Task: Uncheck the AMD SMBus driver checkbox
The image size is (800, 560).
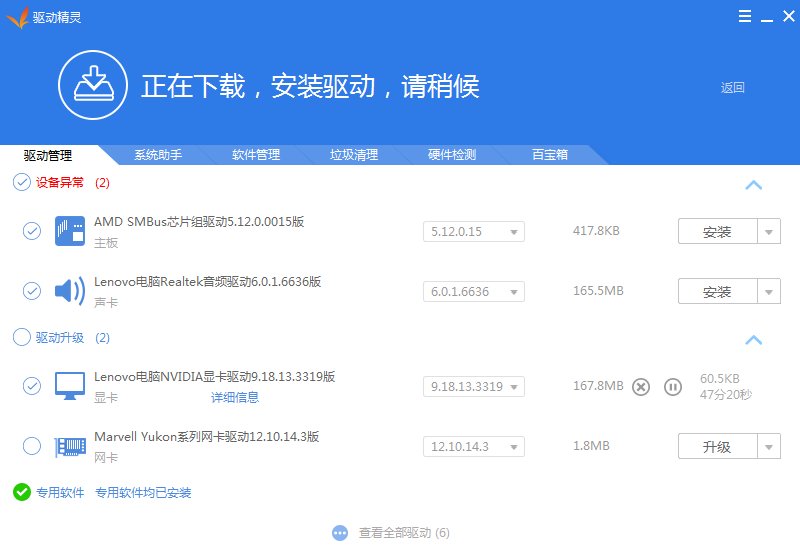Action: (32, 231)
